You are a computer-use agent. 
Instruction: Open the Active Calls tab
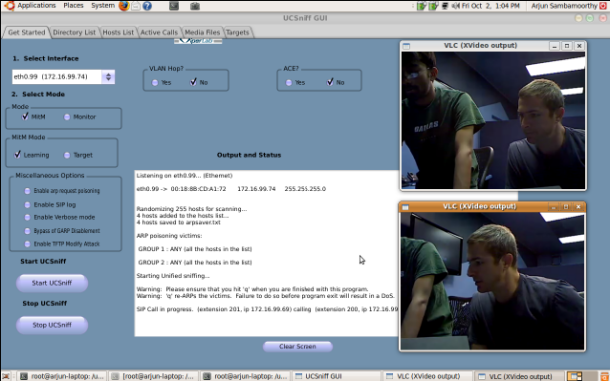point(159,32)
